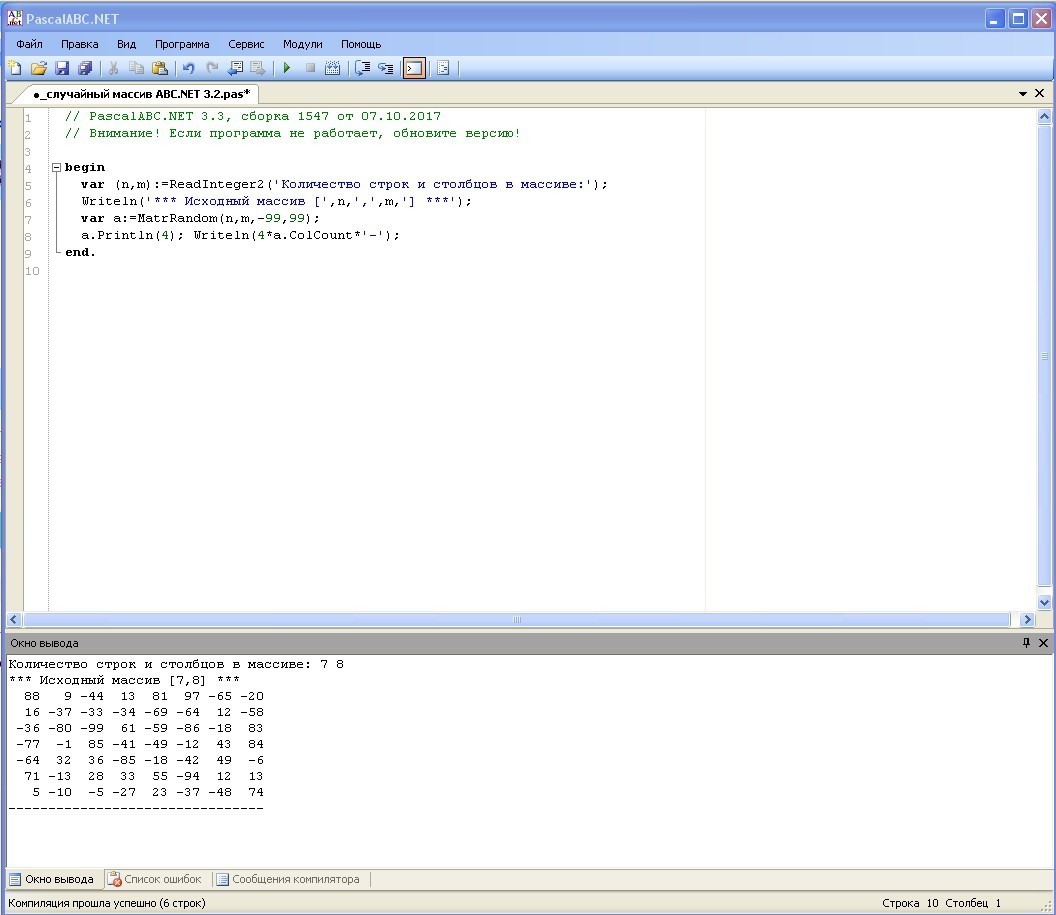The image size is (1056, 915).
Task: Run the program with the green play icon
Action: (286, 68)
